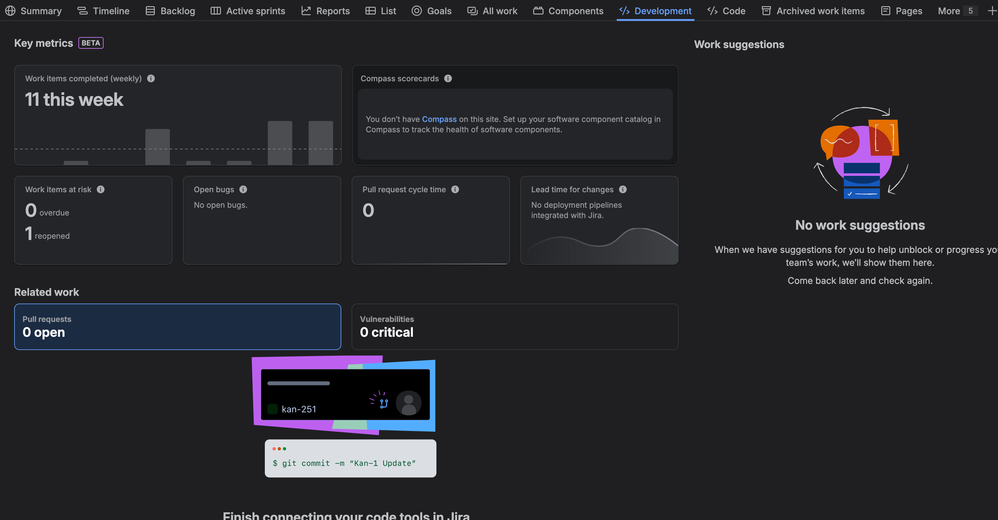The width and height of the screenshot is (998, 520).
Task: Click the '0 overdue' count
Action: (47, 210)
